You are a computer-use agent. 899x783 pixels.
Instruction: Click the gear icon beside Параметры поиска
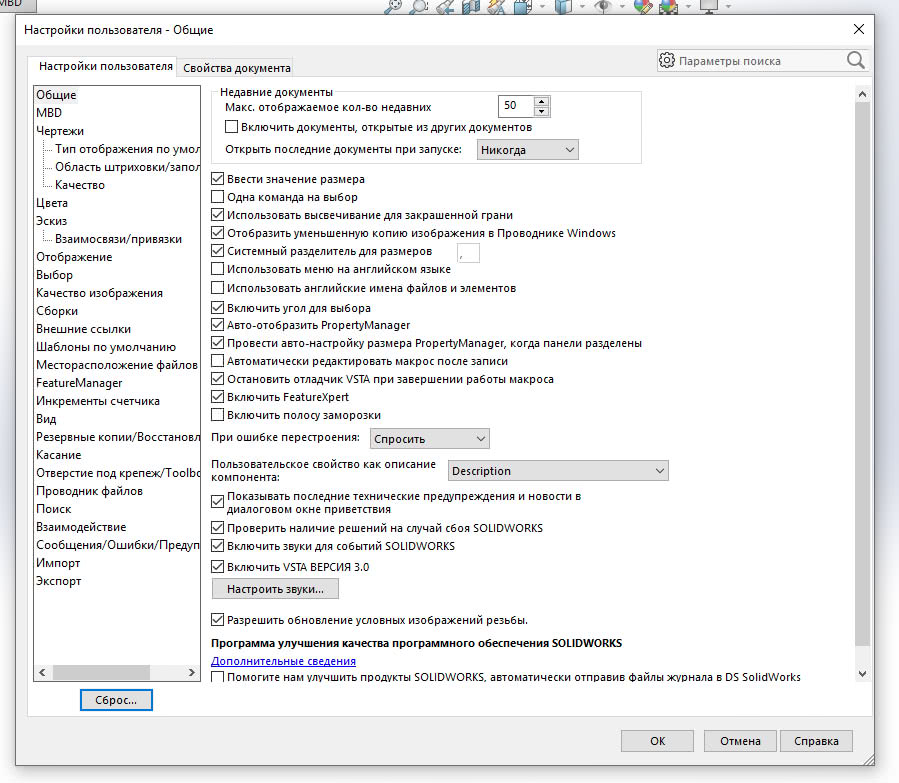click(667, 61)
